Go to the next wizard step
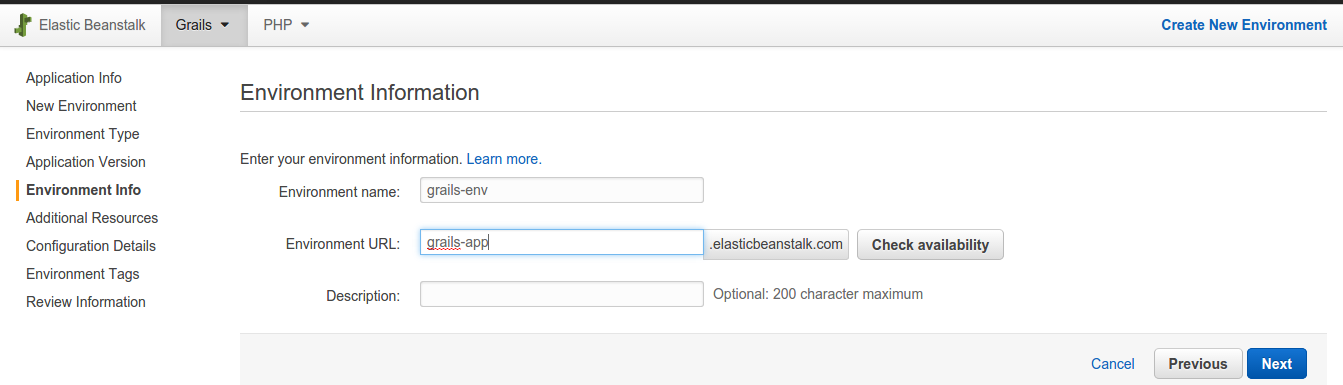The height and width of the screenshot is (385, 1343). (x=1276, y=364)
